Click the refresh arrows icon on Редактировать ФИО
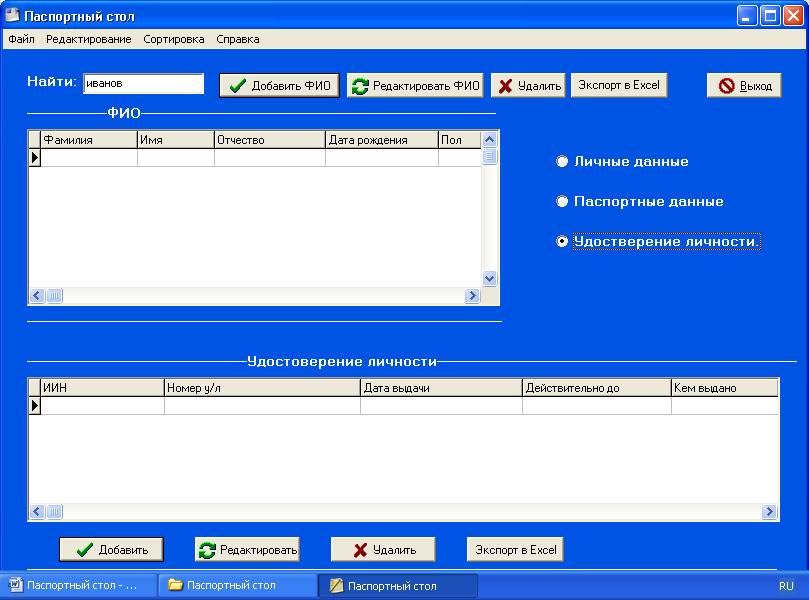 click(x=360, y=86)
